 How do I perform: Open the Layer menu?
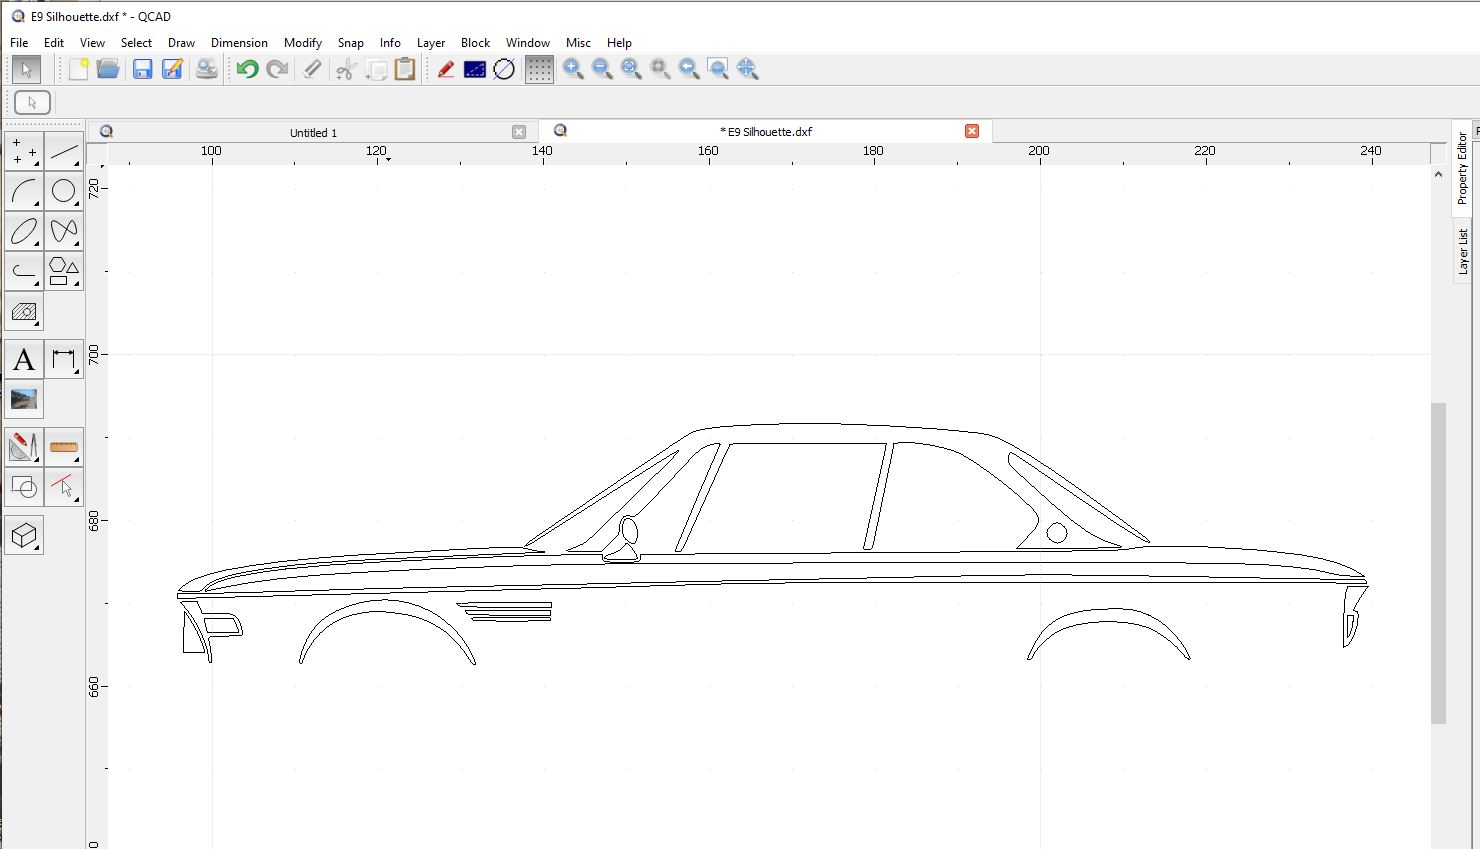pyautogui.click(x=430, y=43)
